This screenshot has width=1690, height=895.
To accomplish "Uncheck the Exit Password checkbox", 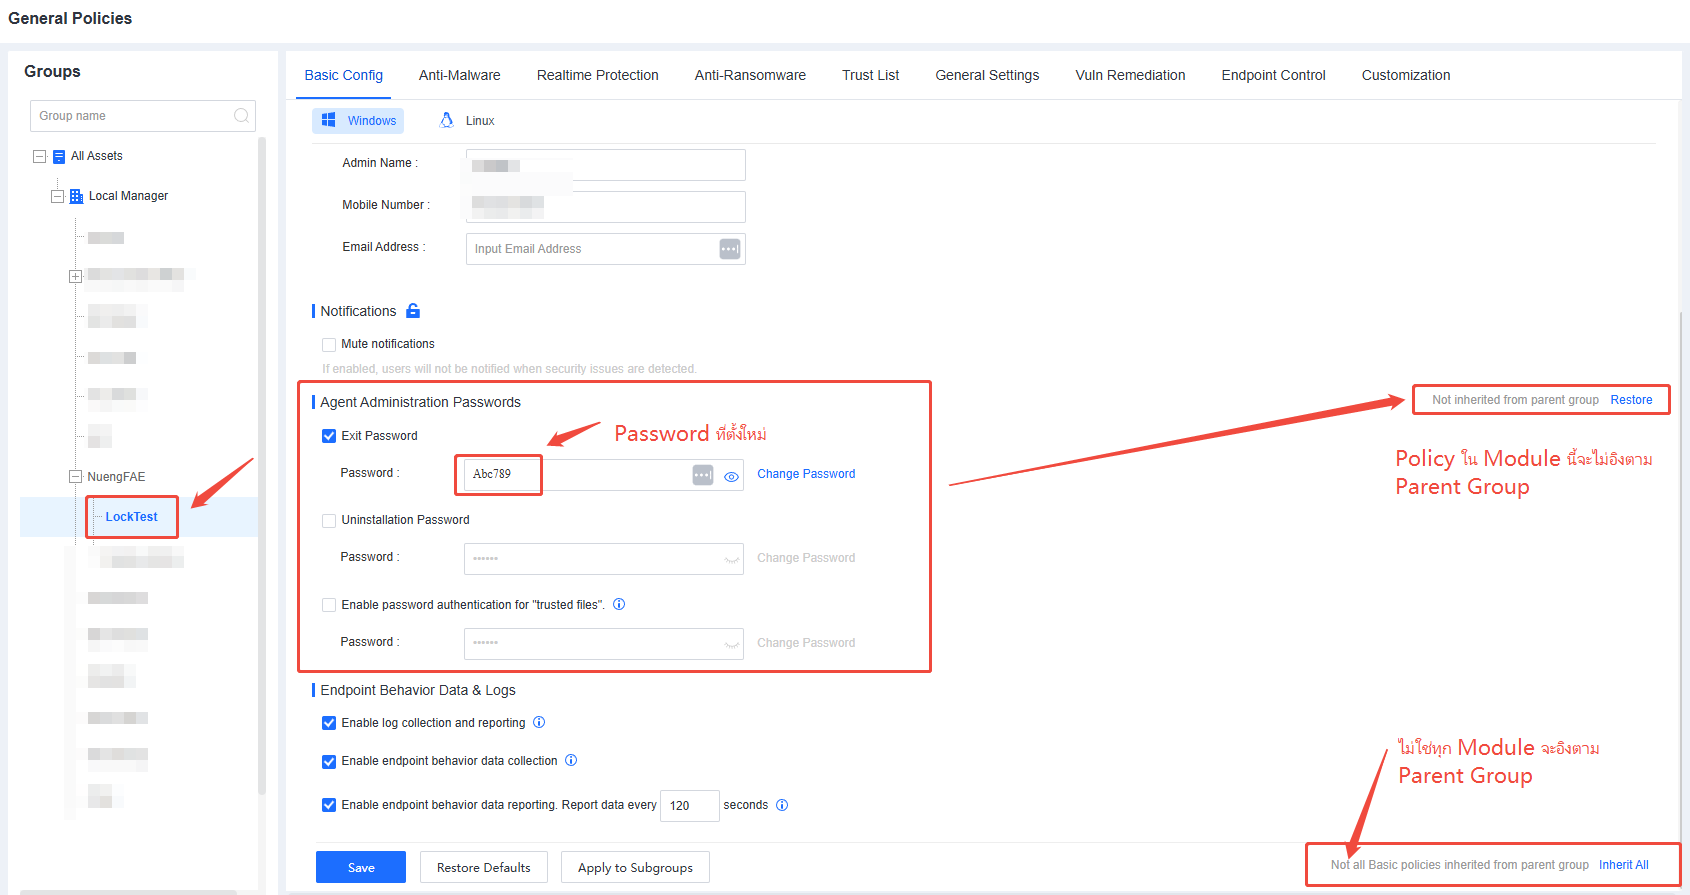I will point(329,436).
